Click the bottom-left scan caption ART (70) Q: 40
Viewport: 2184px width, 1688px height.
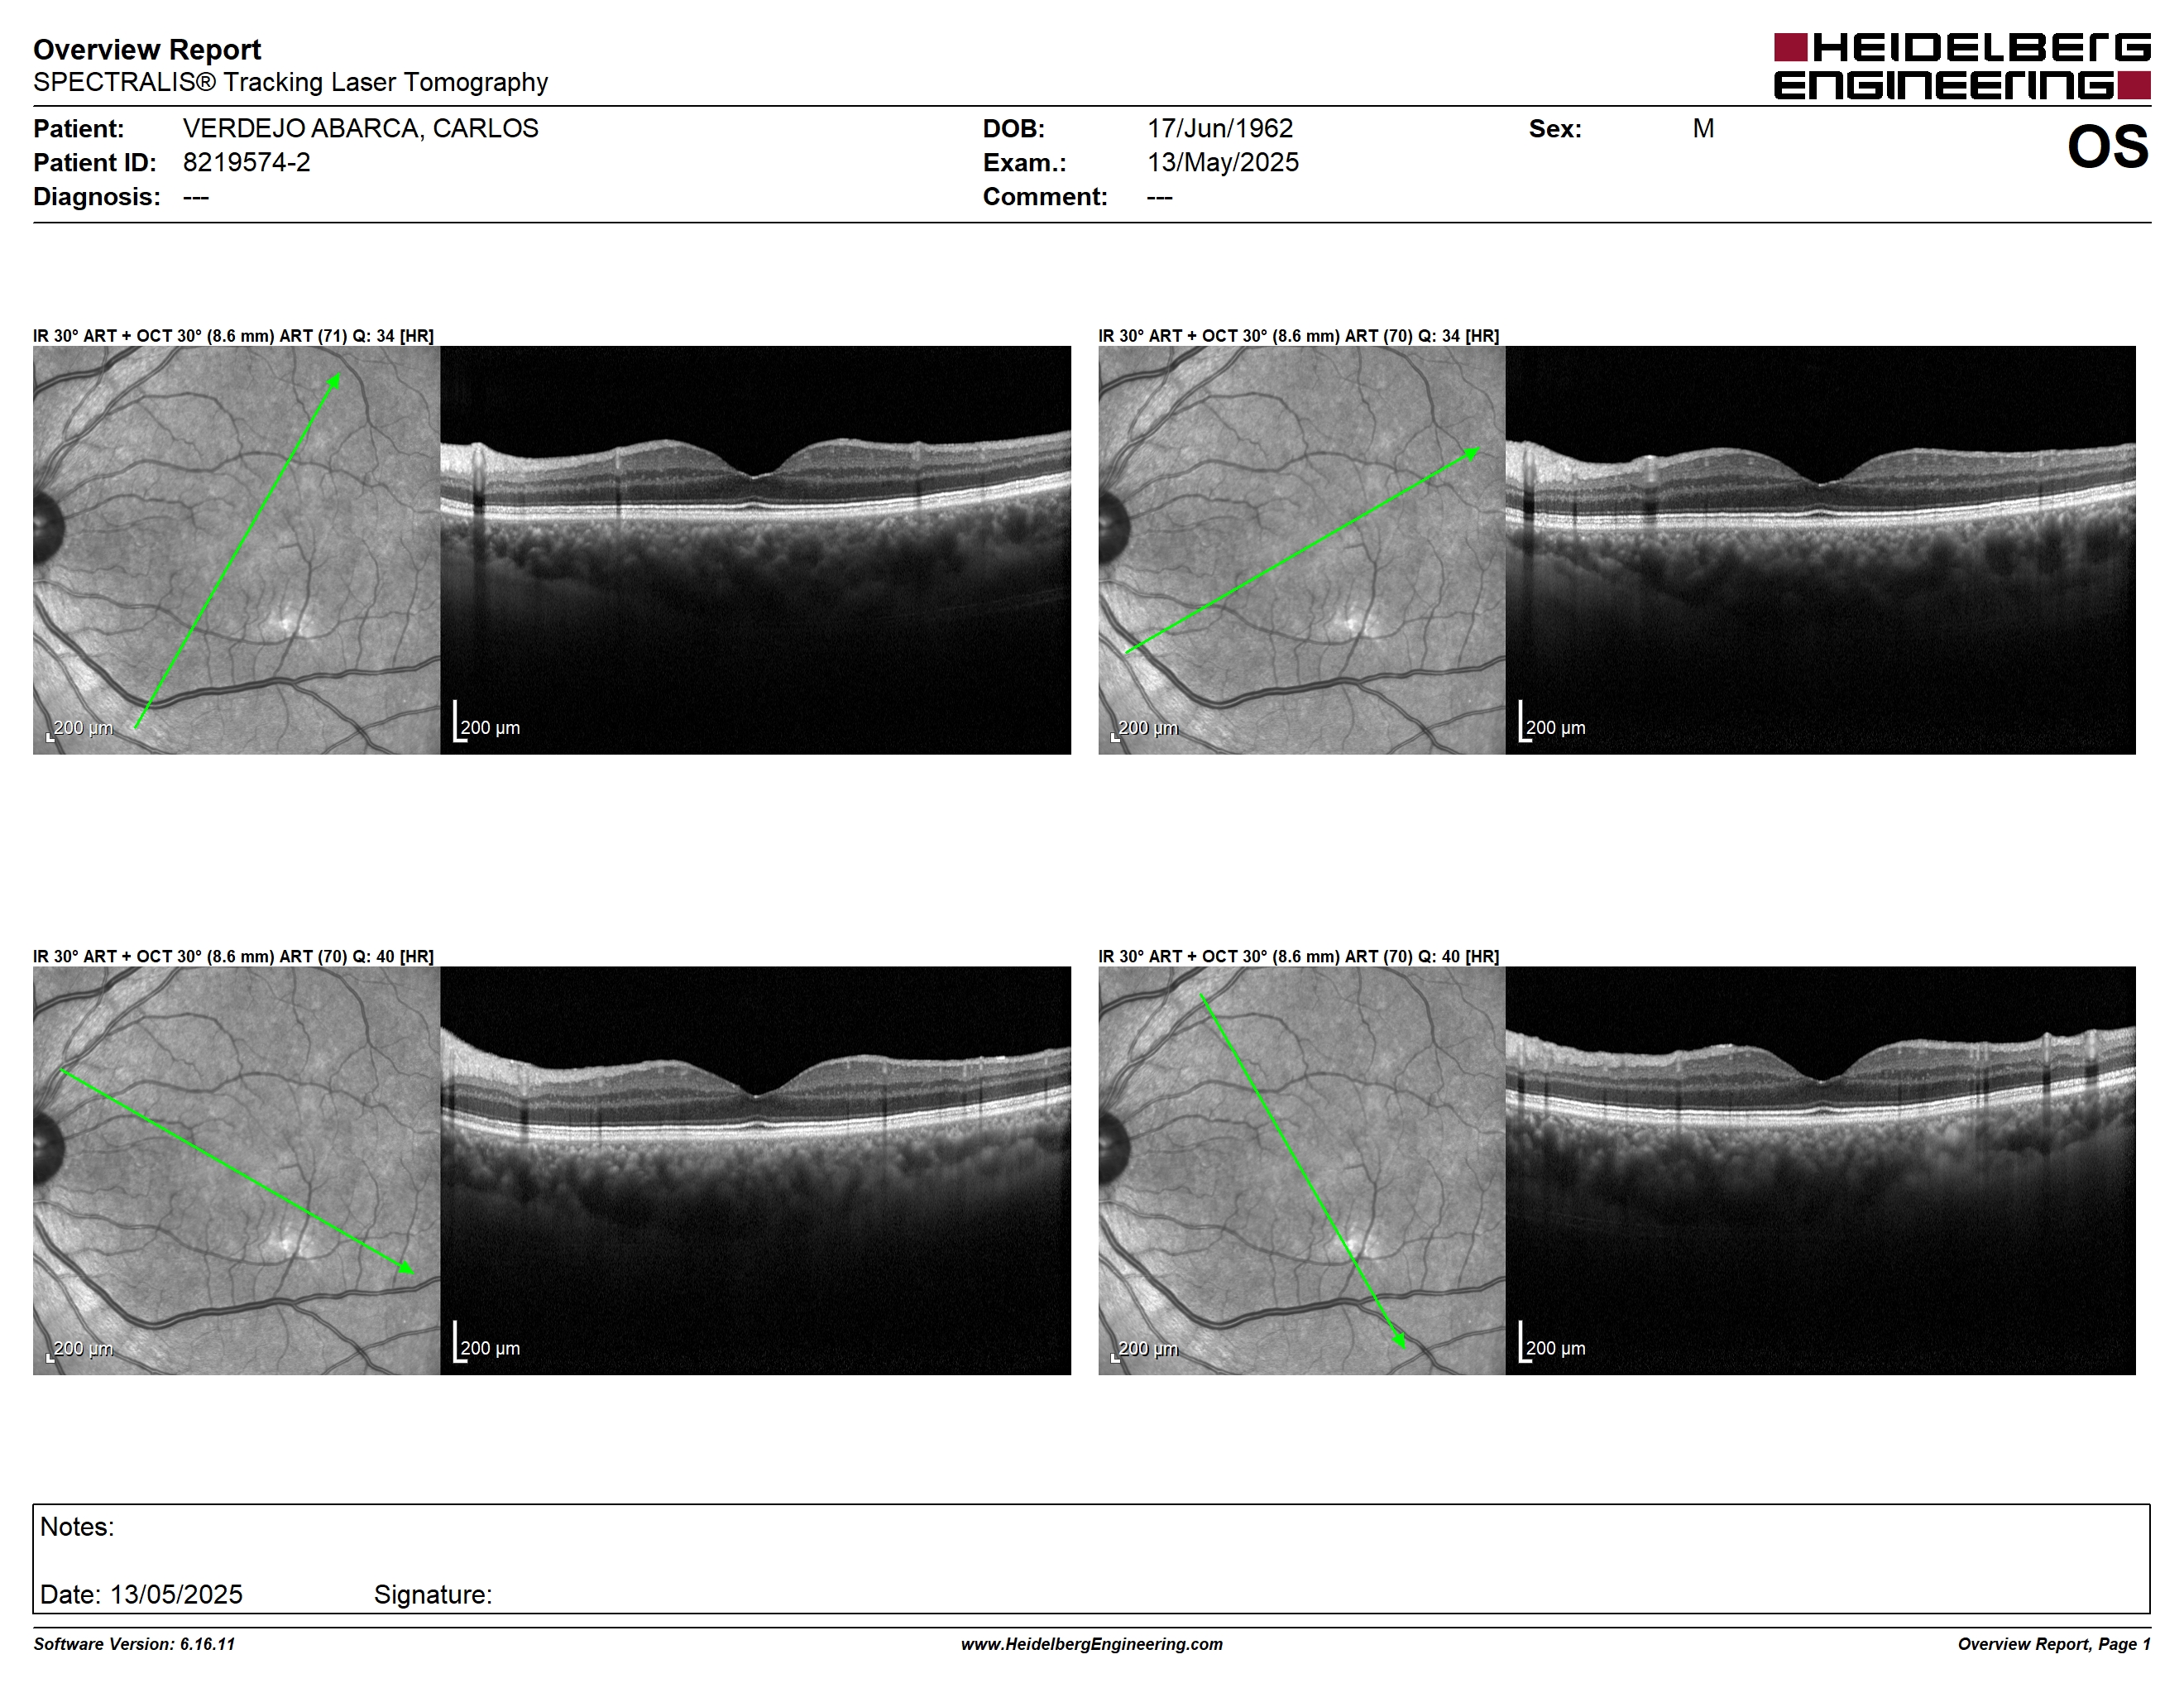233,956
